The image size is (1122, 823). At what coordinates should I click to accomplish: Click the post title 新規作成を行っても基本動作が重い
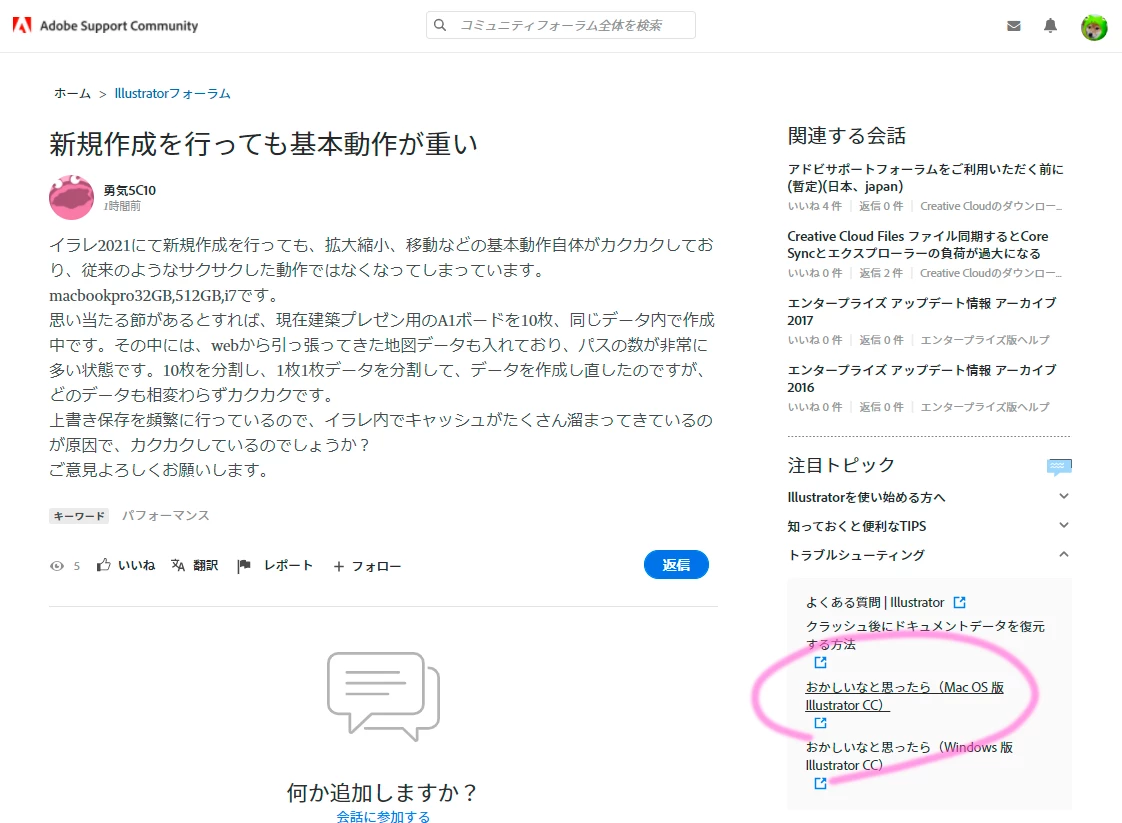coord(263,144)
